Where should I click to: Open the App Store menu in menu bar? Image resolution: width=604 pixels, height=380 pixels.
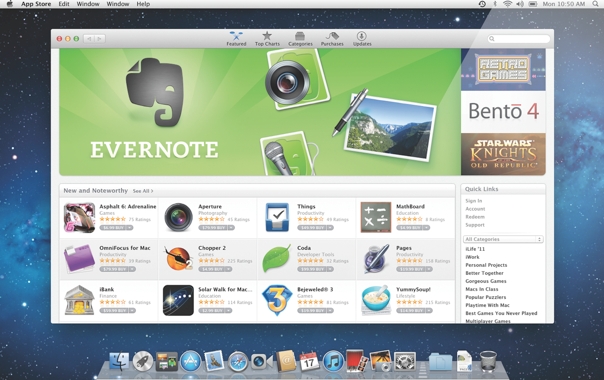[x=36, y=4]
